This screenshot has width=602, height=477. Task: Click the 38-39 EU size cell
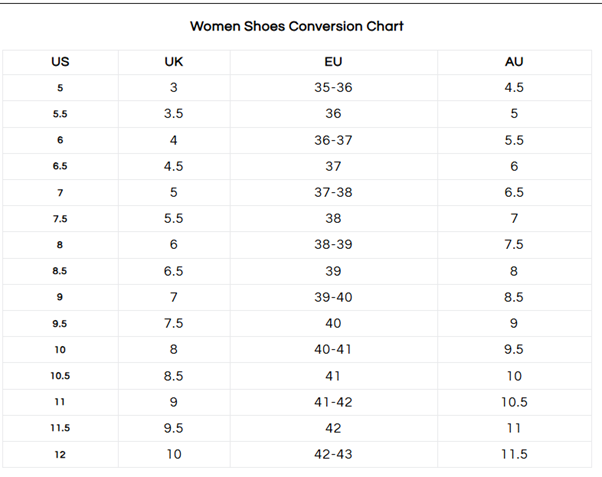point(334,245)
